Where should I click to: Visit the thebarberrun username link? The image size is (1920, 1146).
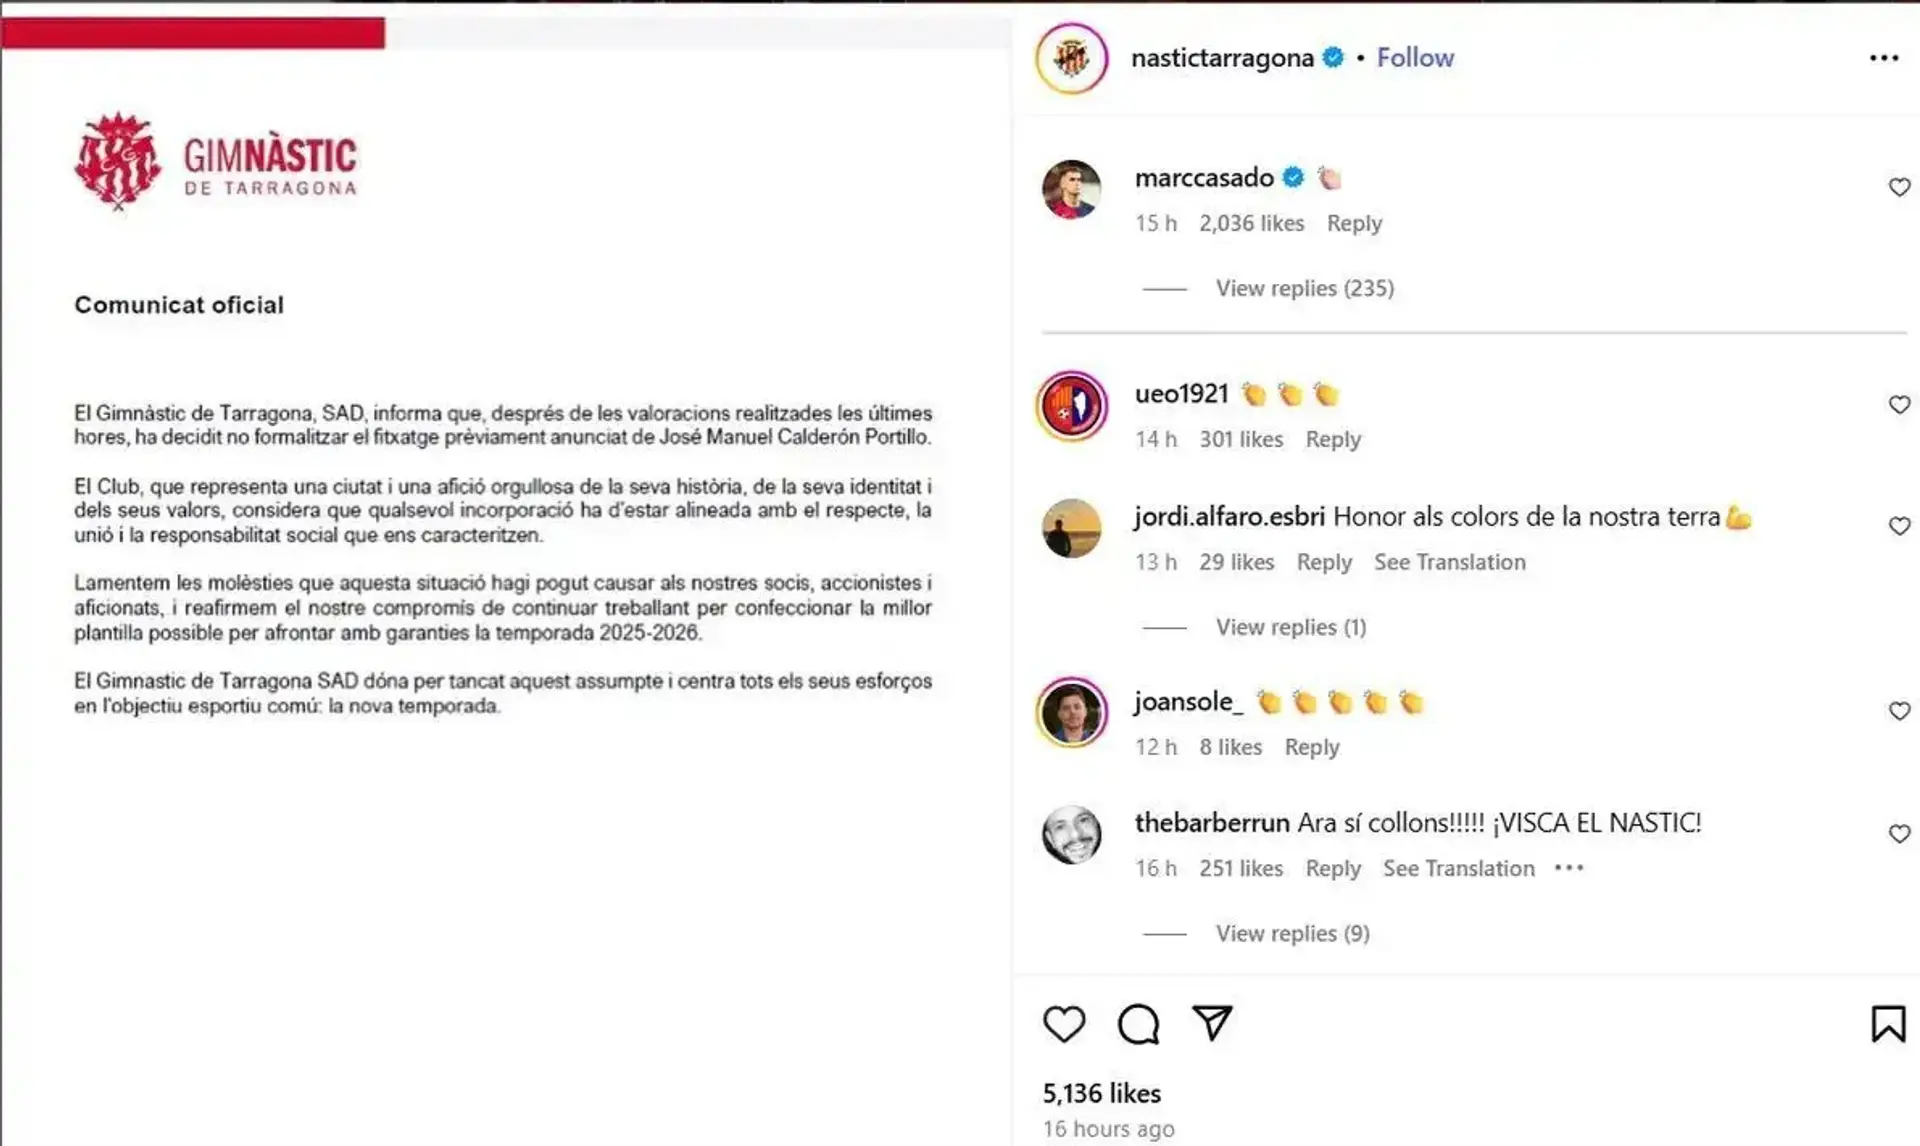tap(1212, 822)
